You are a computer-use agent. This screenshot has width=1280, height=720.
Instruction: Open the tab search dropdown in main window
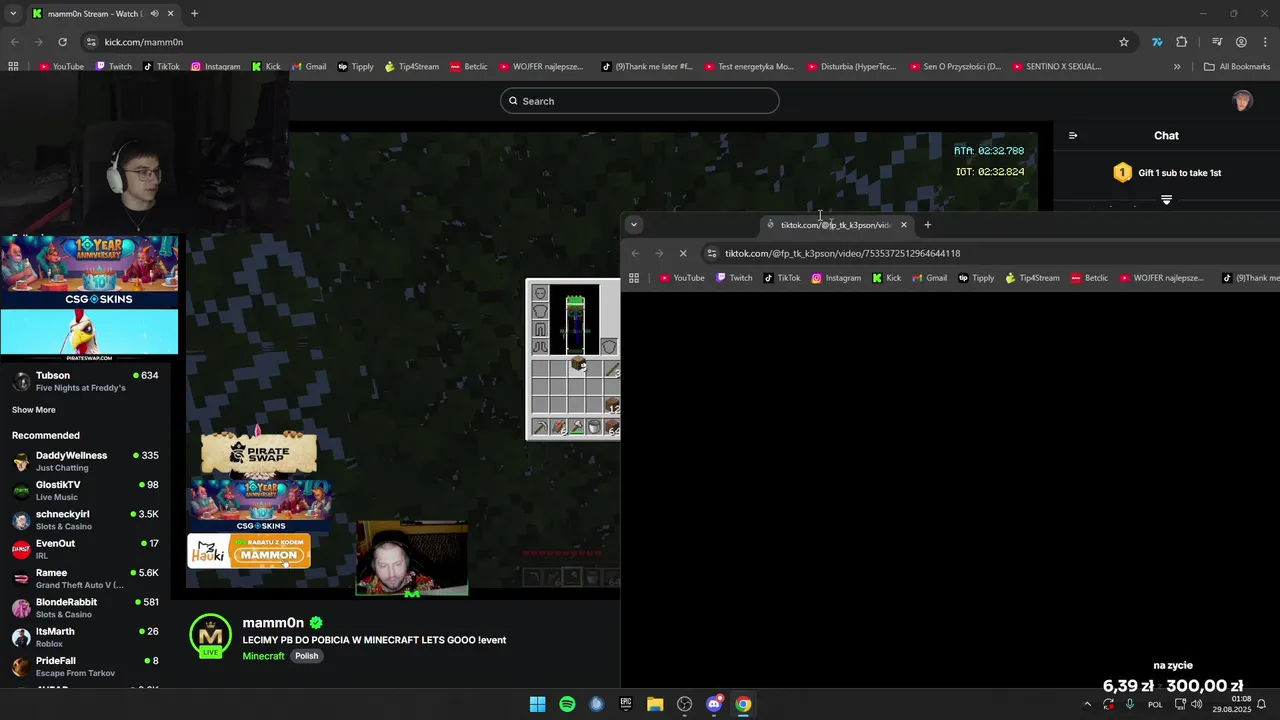click(x=11, y=14)
